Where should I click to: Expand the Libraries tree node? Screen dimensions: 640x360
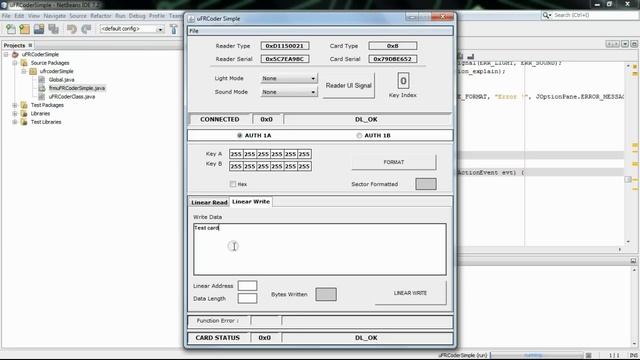15,113
